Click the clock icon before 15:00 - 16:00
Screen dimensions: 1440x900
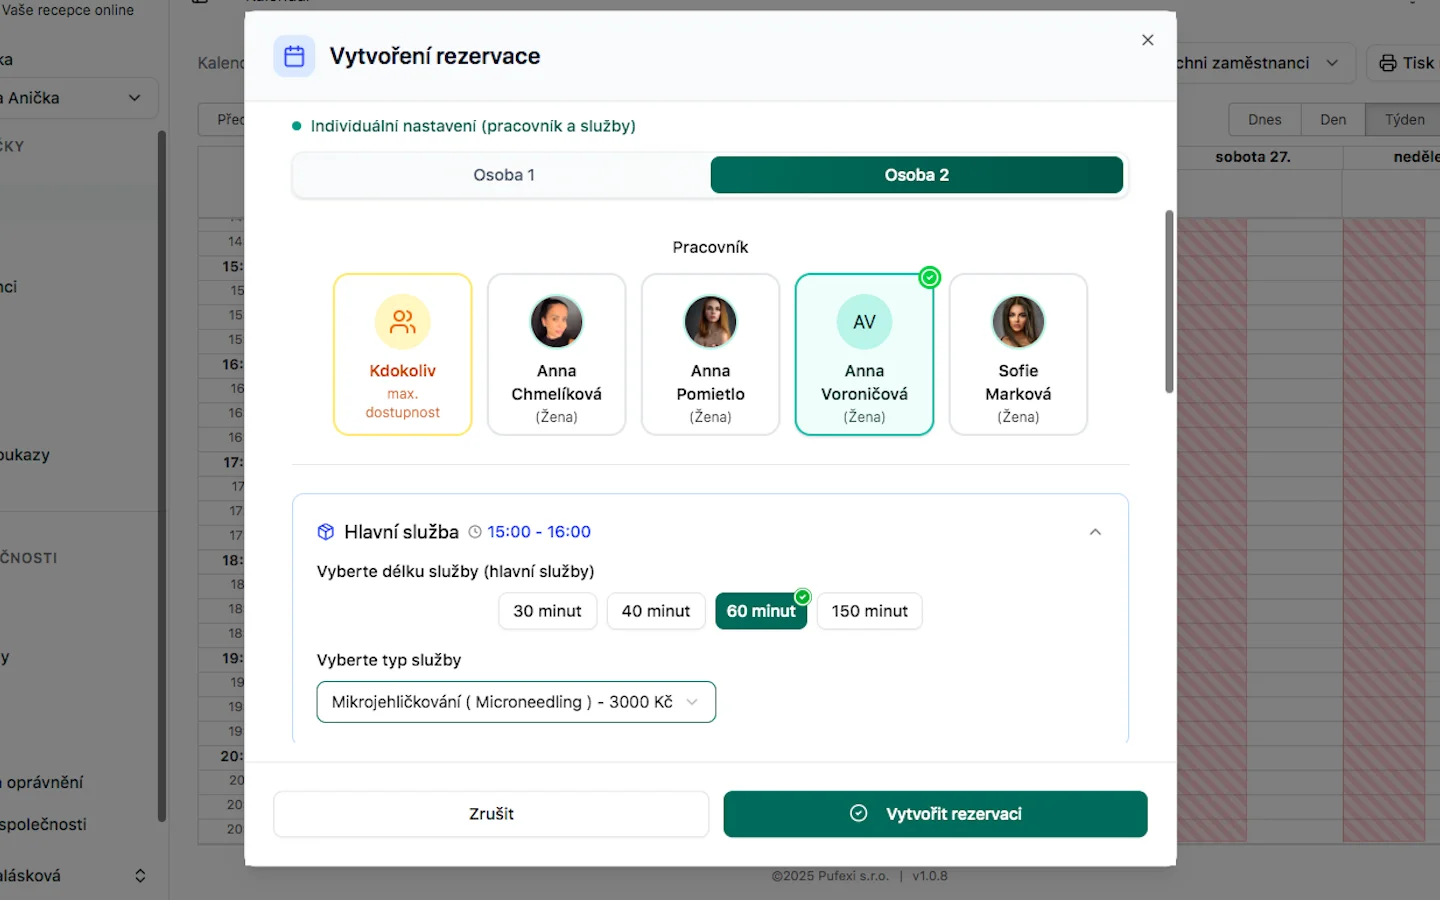tap(475, 532)
